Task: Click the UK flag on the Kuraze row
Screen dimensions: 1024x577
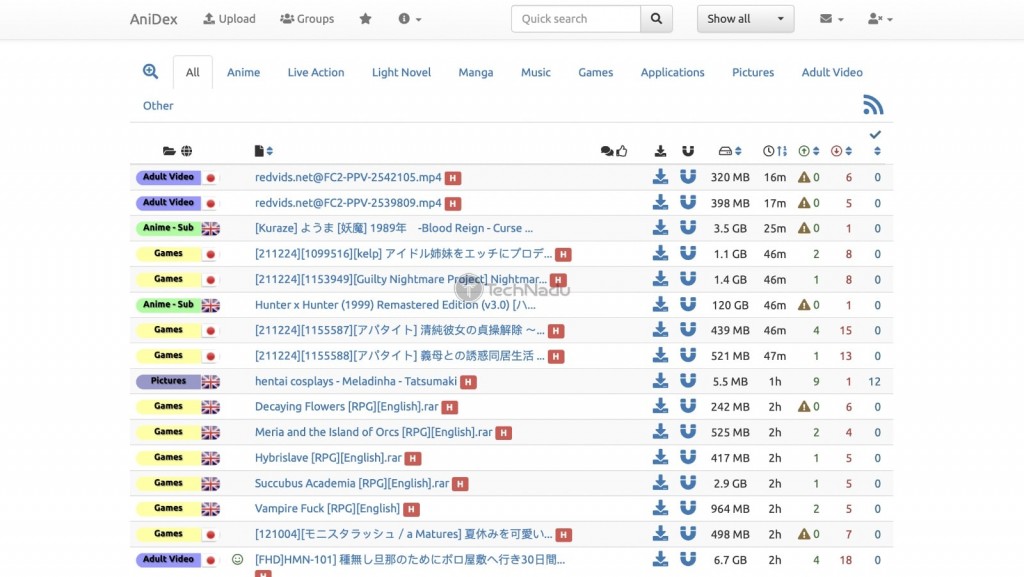Action: coord(211,228)
